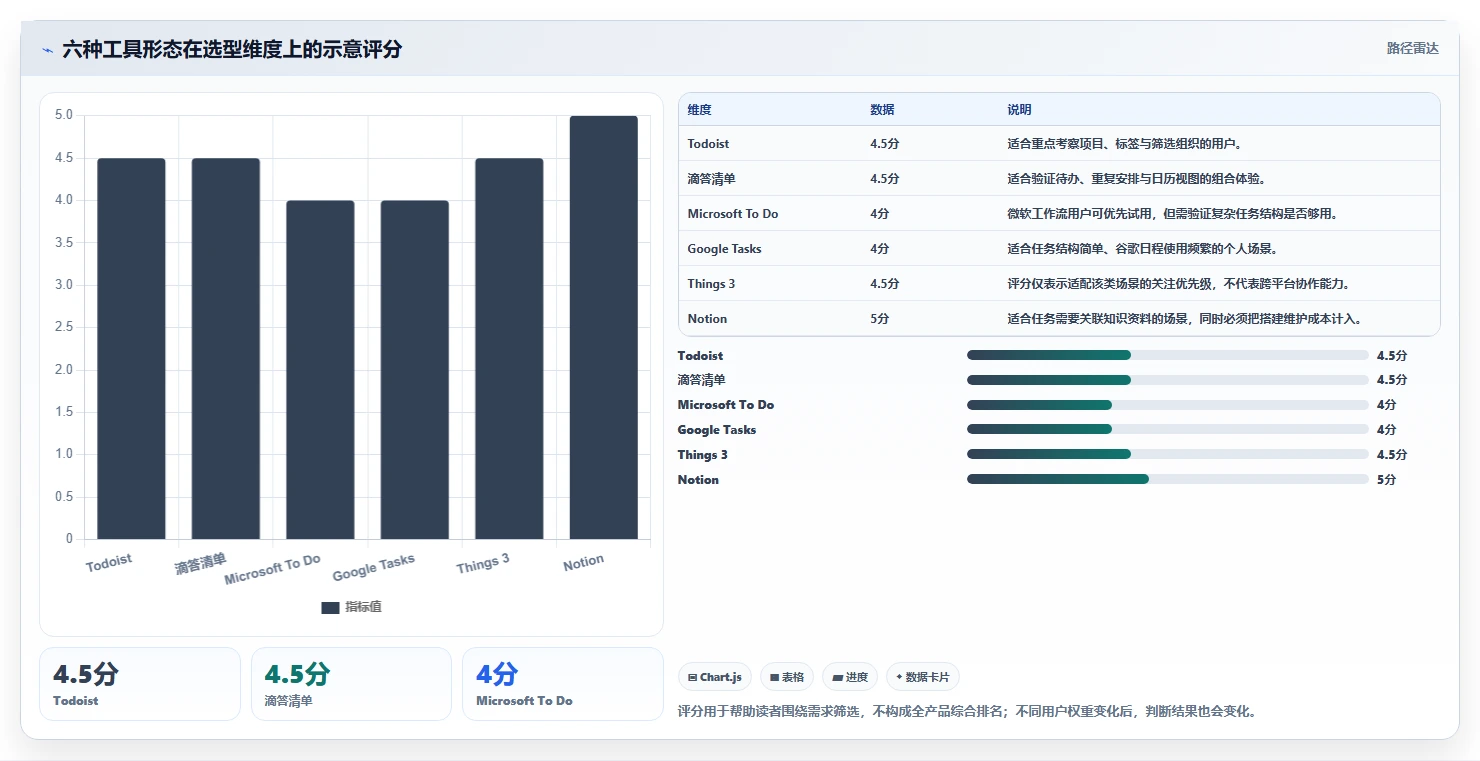Screen dimensions: 1480x761
Task: Click the Things 3 progress list label
Action: click(703, 454)
